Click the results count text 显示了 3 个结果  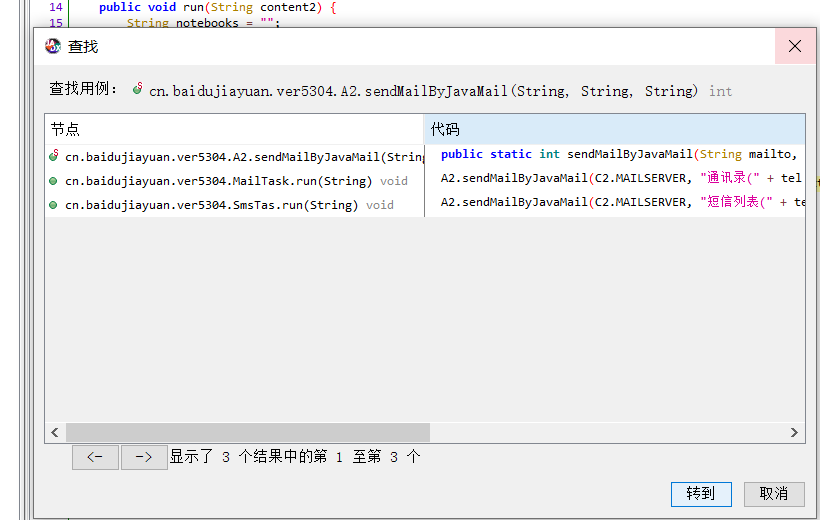295,457
